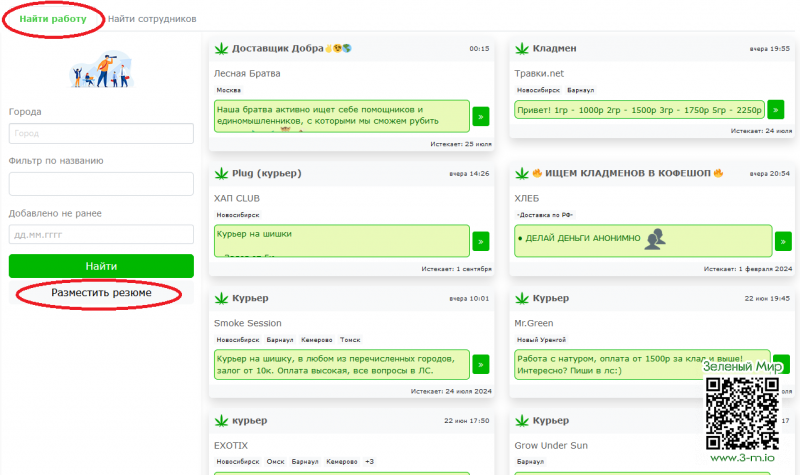Click the leaf icon next to Кладмен listing

(521, 48)
